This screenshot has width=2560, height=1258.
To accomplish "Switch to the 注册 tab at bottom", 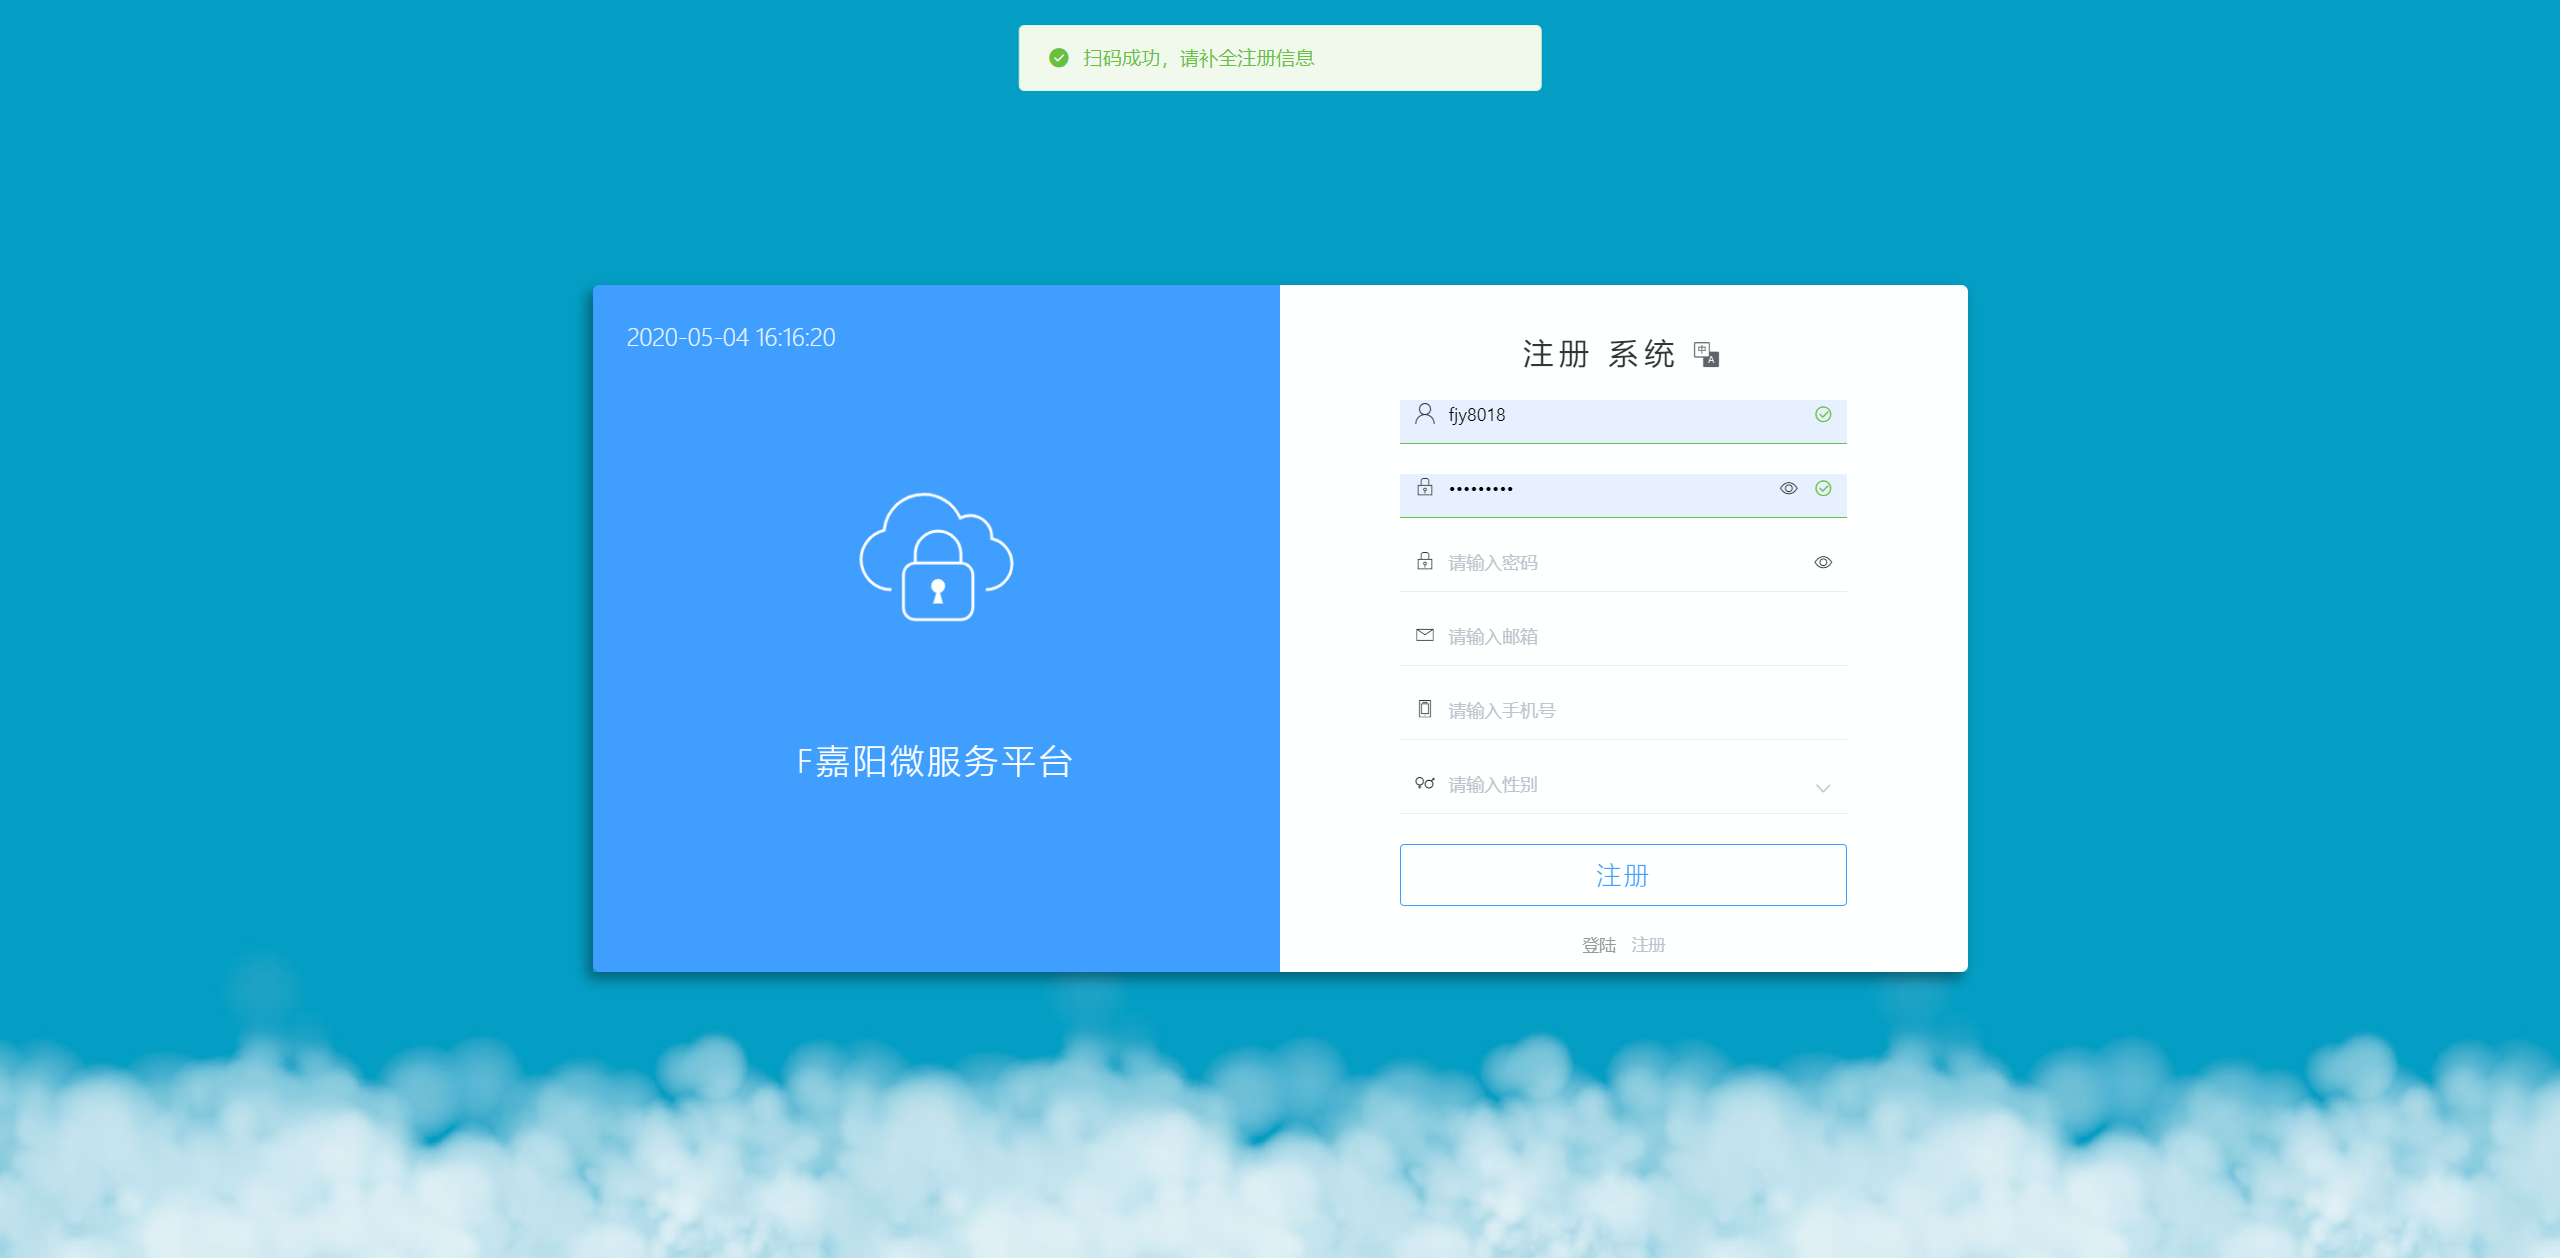I will pyautogui.click(x=1648, y=945).
